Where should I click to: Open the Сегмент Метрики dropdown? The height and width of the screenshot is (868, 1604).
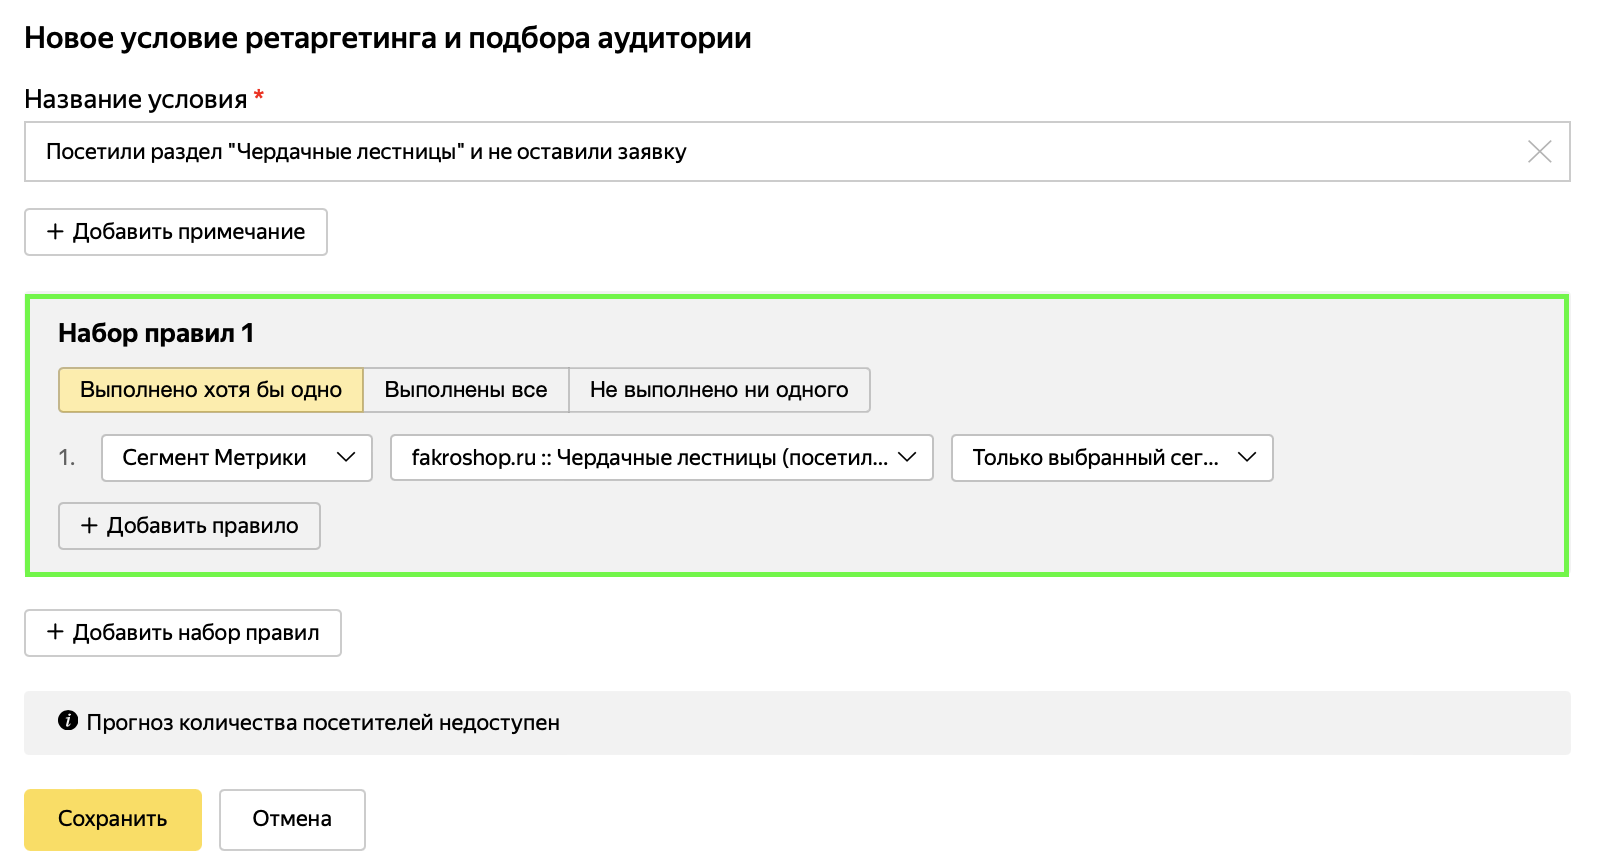237,458
